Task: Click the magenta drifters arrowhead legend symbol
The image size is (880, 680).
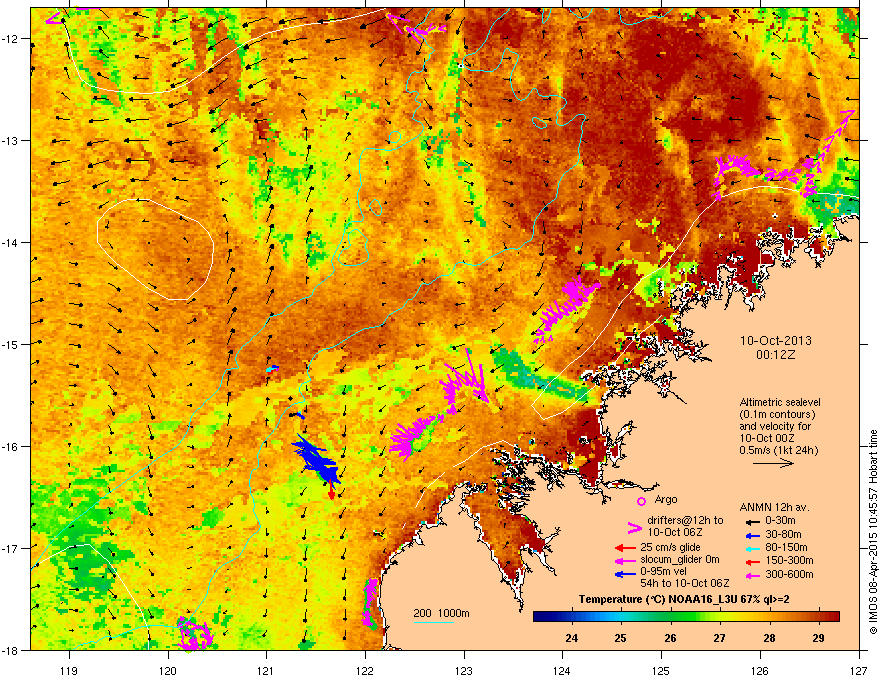Action: pos(634,528)
